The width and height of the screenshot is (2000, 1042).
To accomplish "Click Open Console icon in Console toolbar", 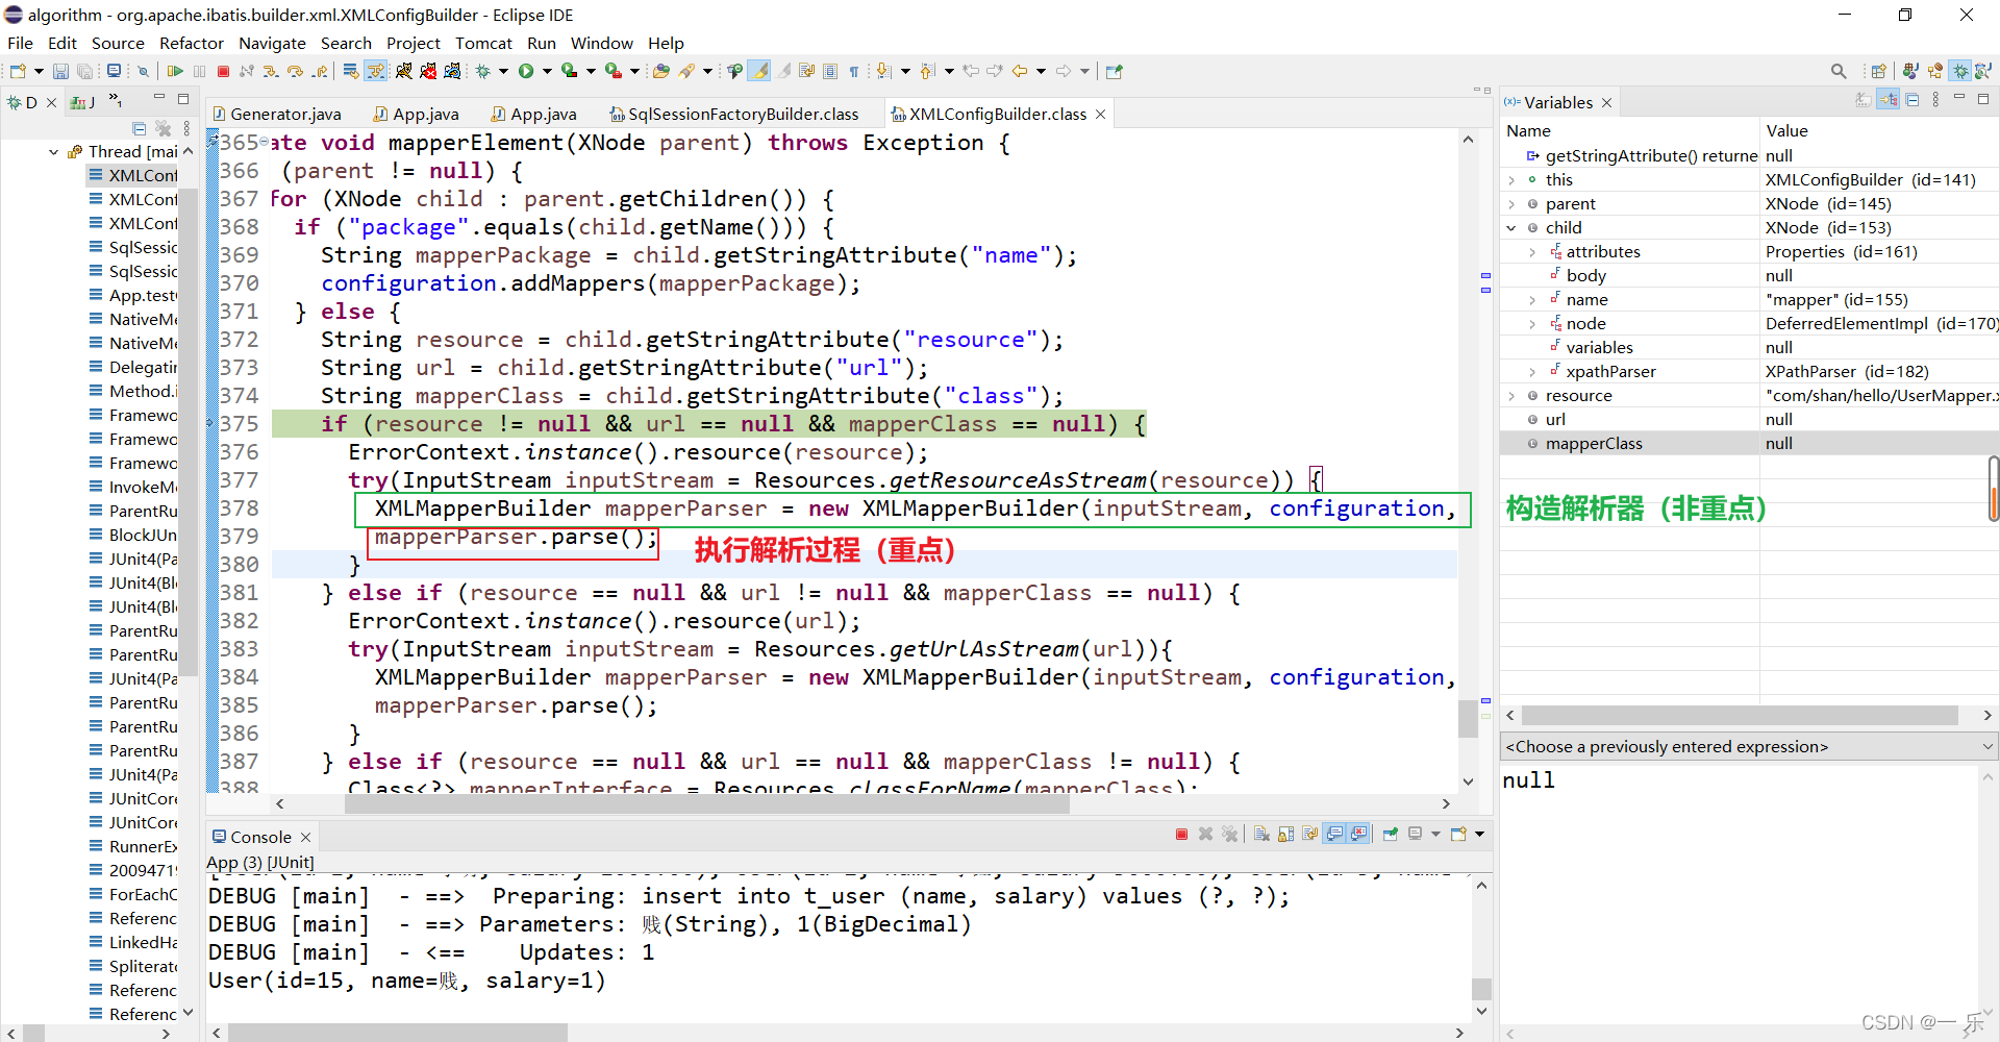I will point(1459,834).
